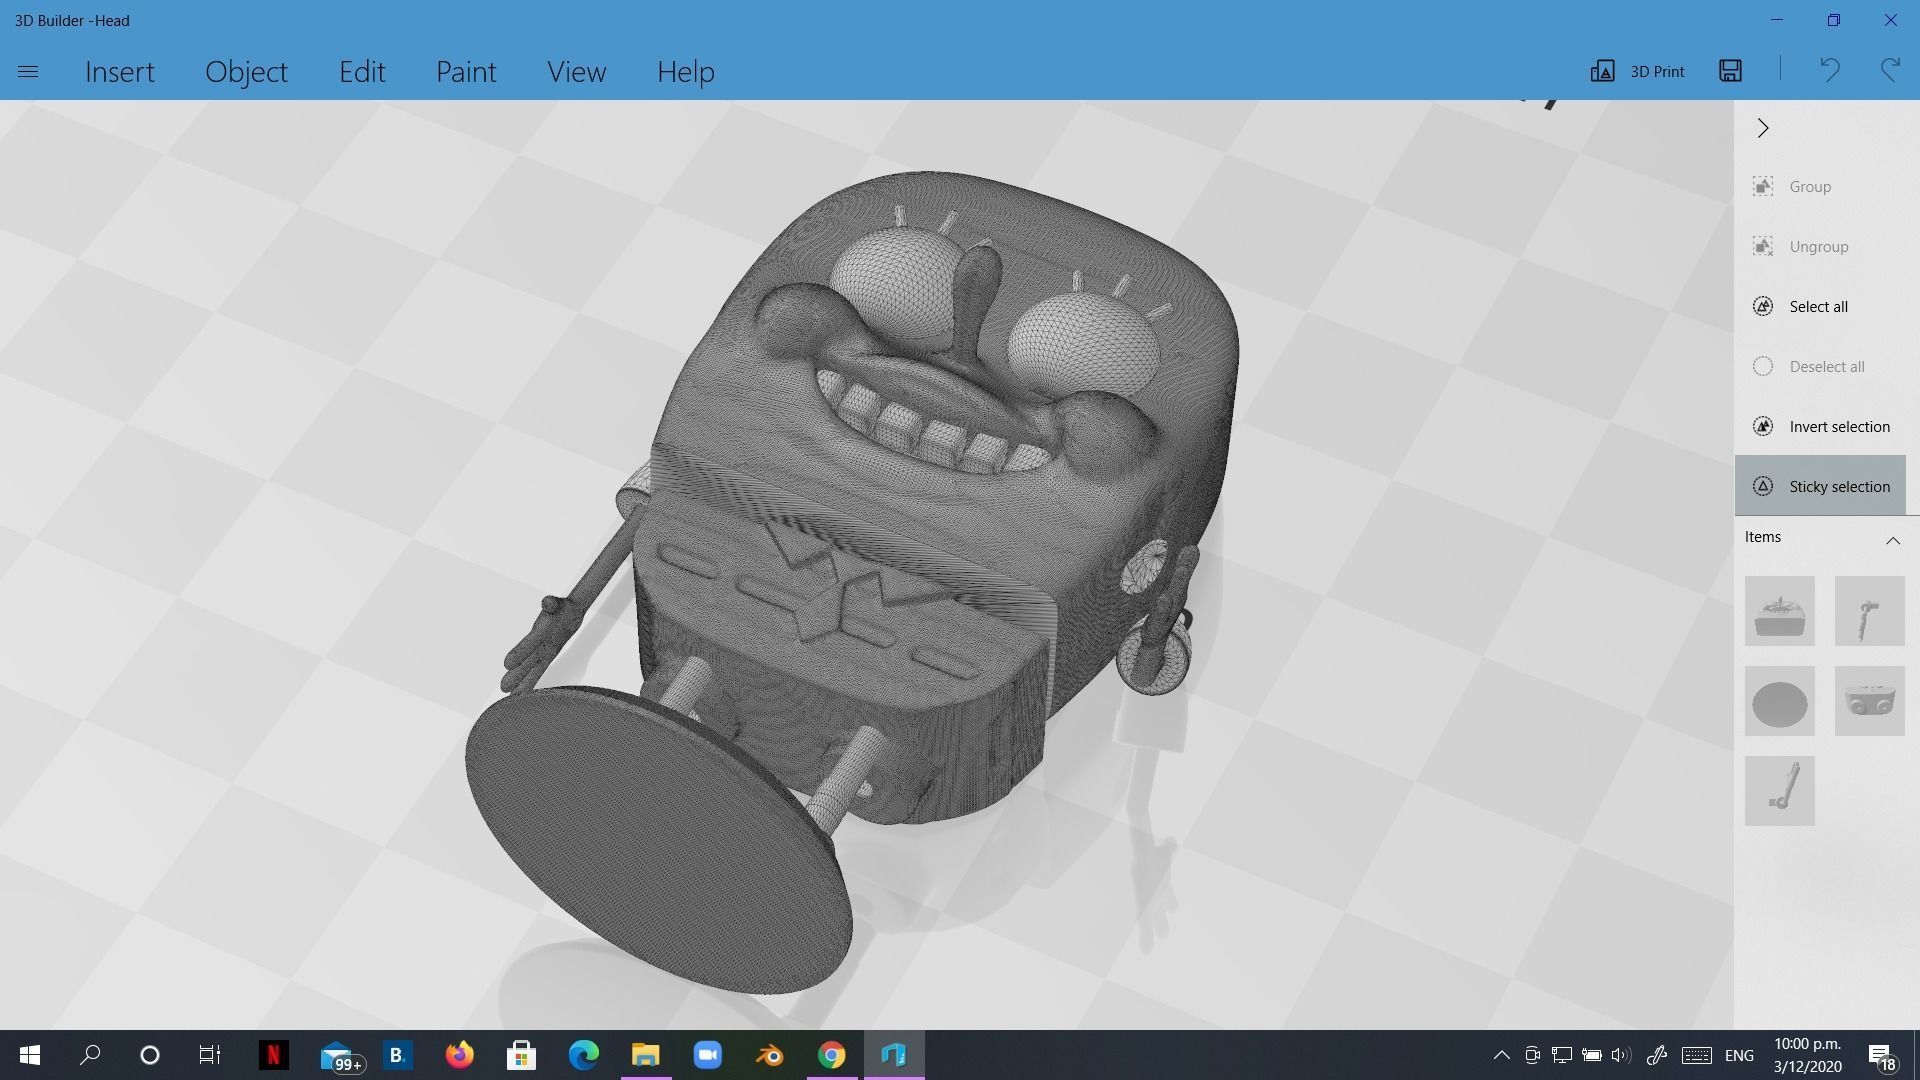Image resolution: width=1920 pixels, height=1080 pixels.
Task: Open the notification center with 18 badge
Action: 1881,1056
